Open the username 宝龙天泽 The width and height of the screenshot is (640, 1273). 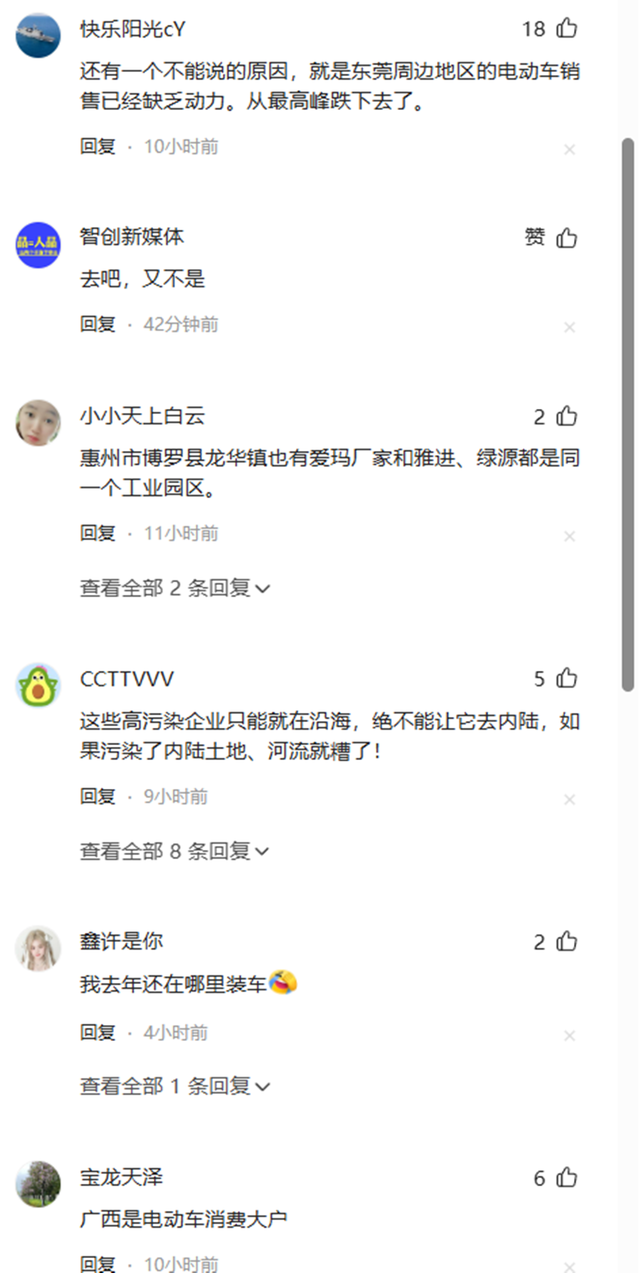(x=121, y=1178)
